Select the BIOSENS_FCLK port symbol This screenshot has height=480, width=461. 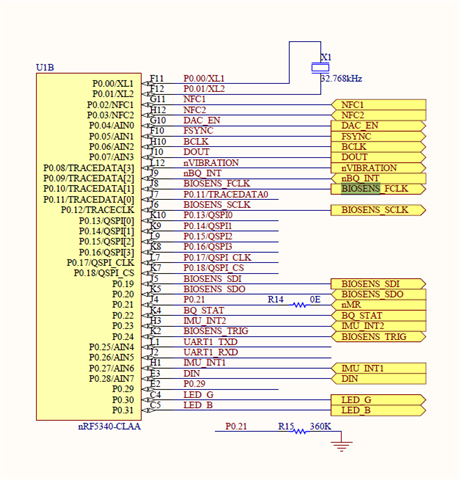point(378,189)
